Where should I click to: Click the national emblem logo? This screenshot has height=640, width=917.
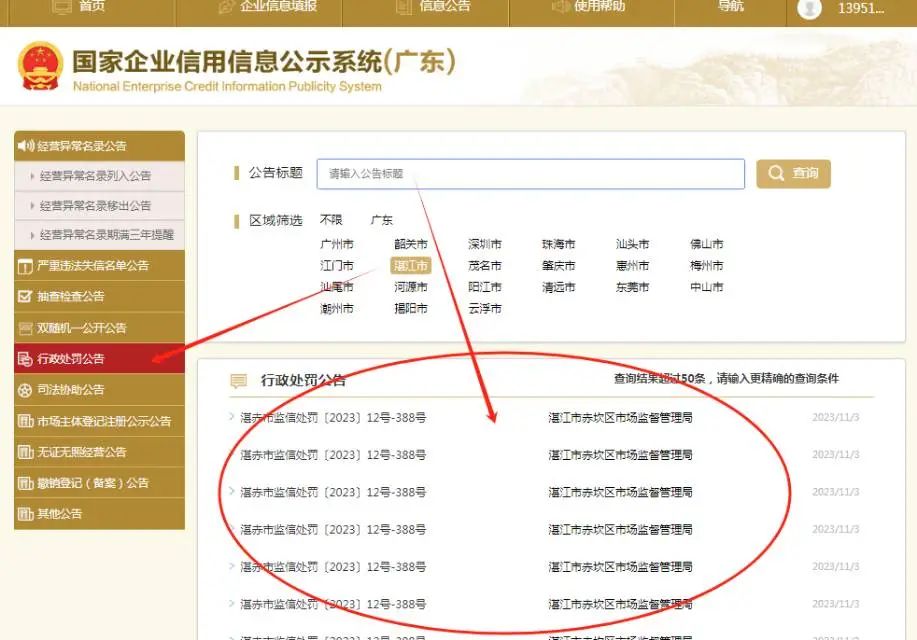(40, 66)
